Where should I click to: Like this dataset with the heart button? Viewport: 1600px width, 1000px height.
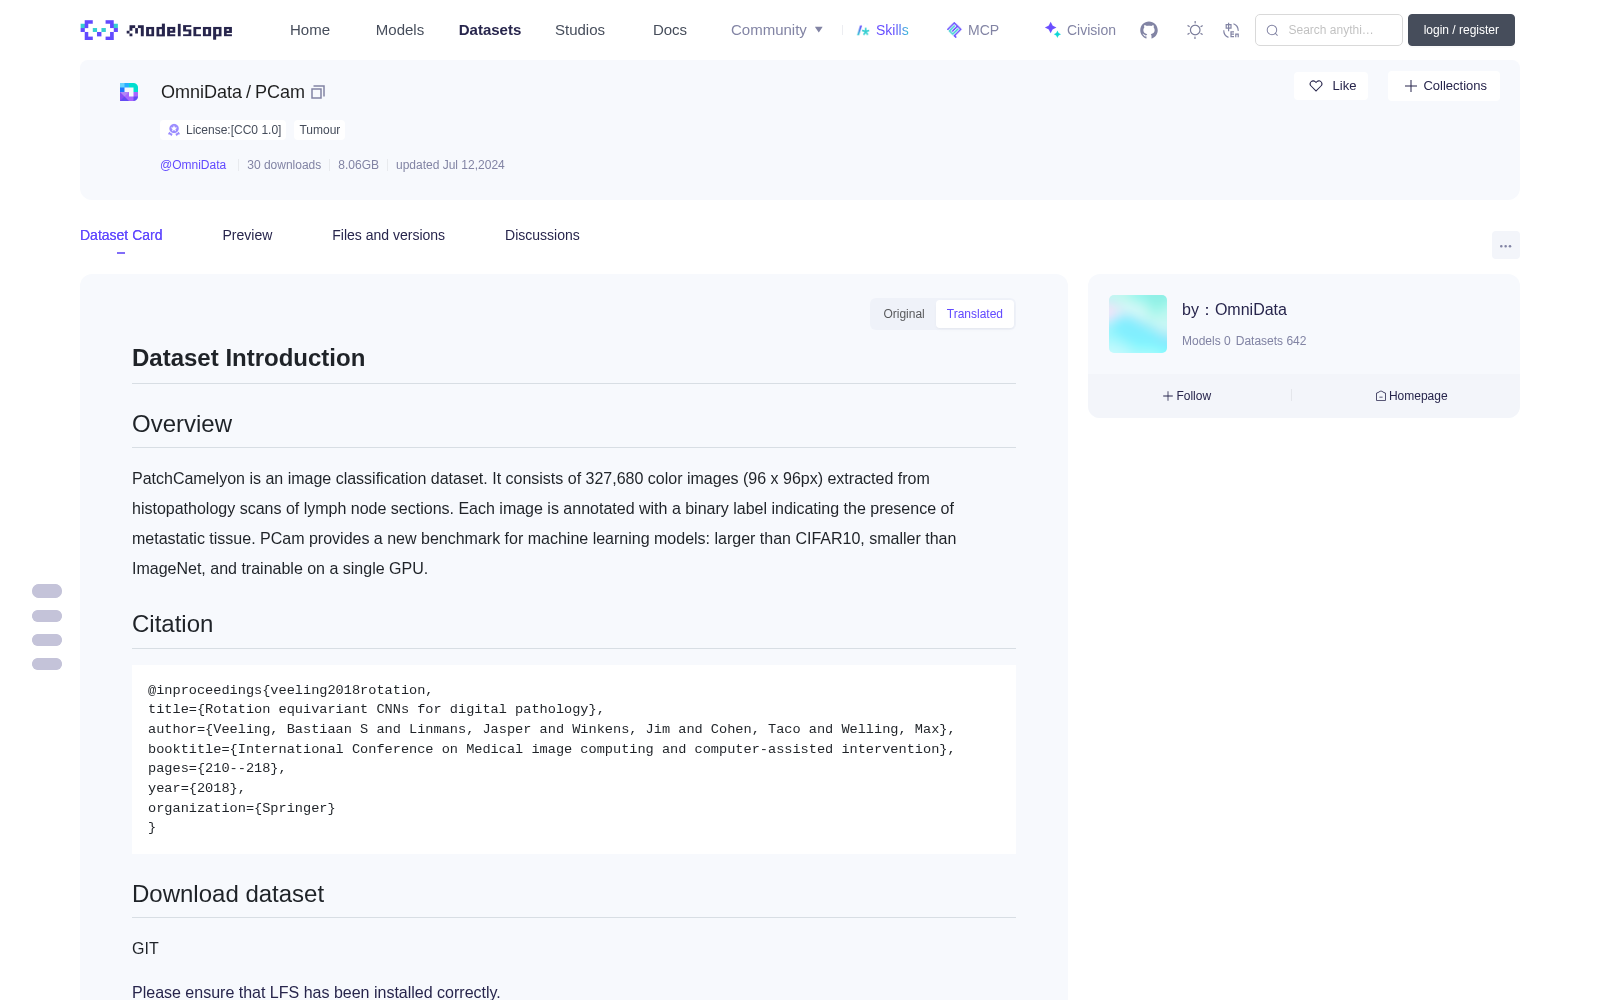[x=1332, y=86]
